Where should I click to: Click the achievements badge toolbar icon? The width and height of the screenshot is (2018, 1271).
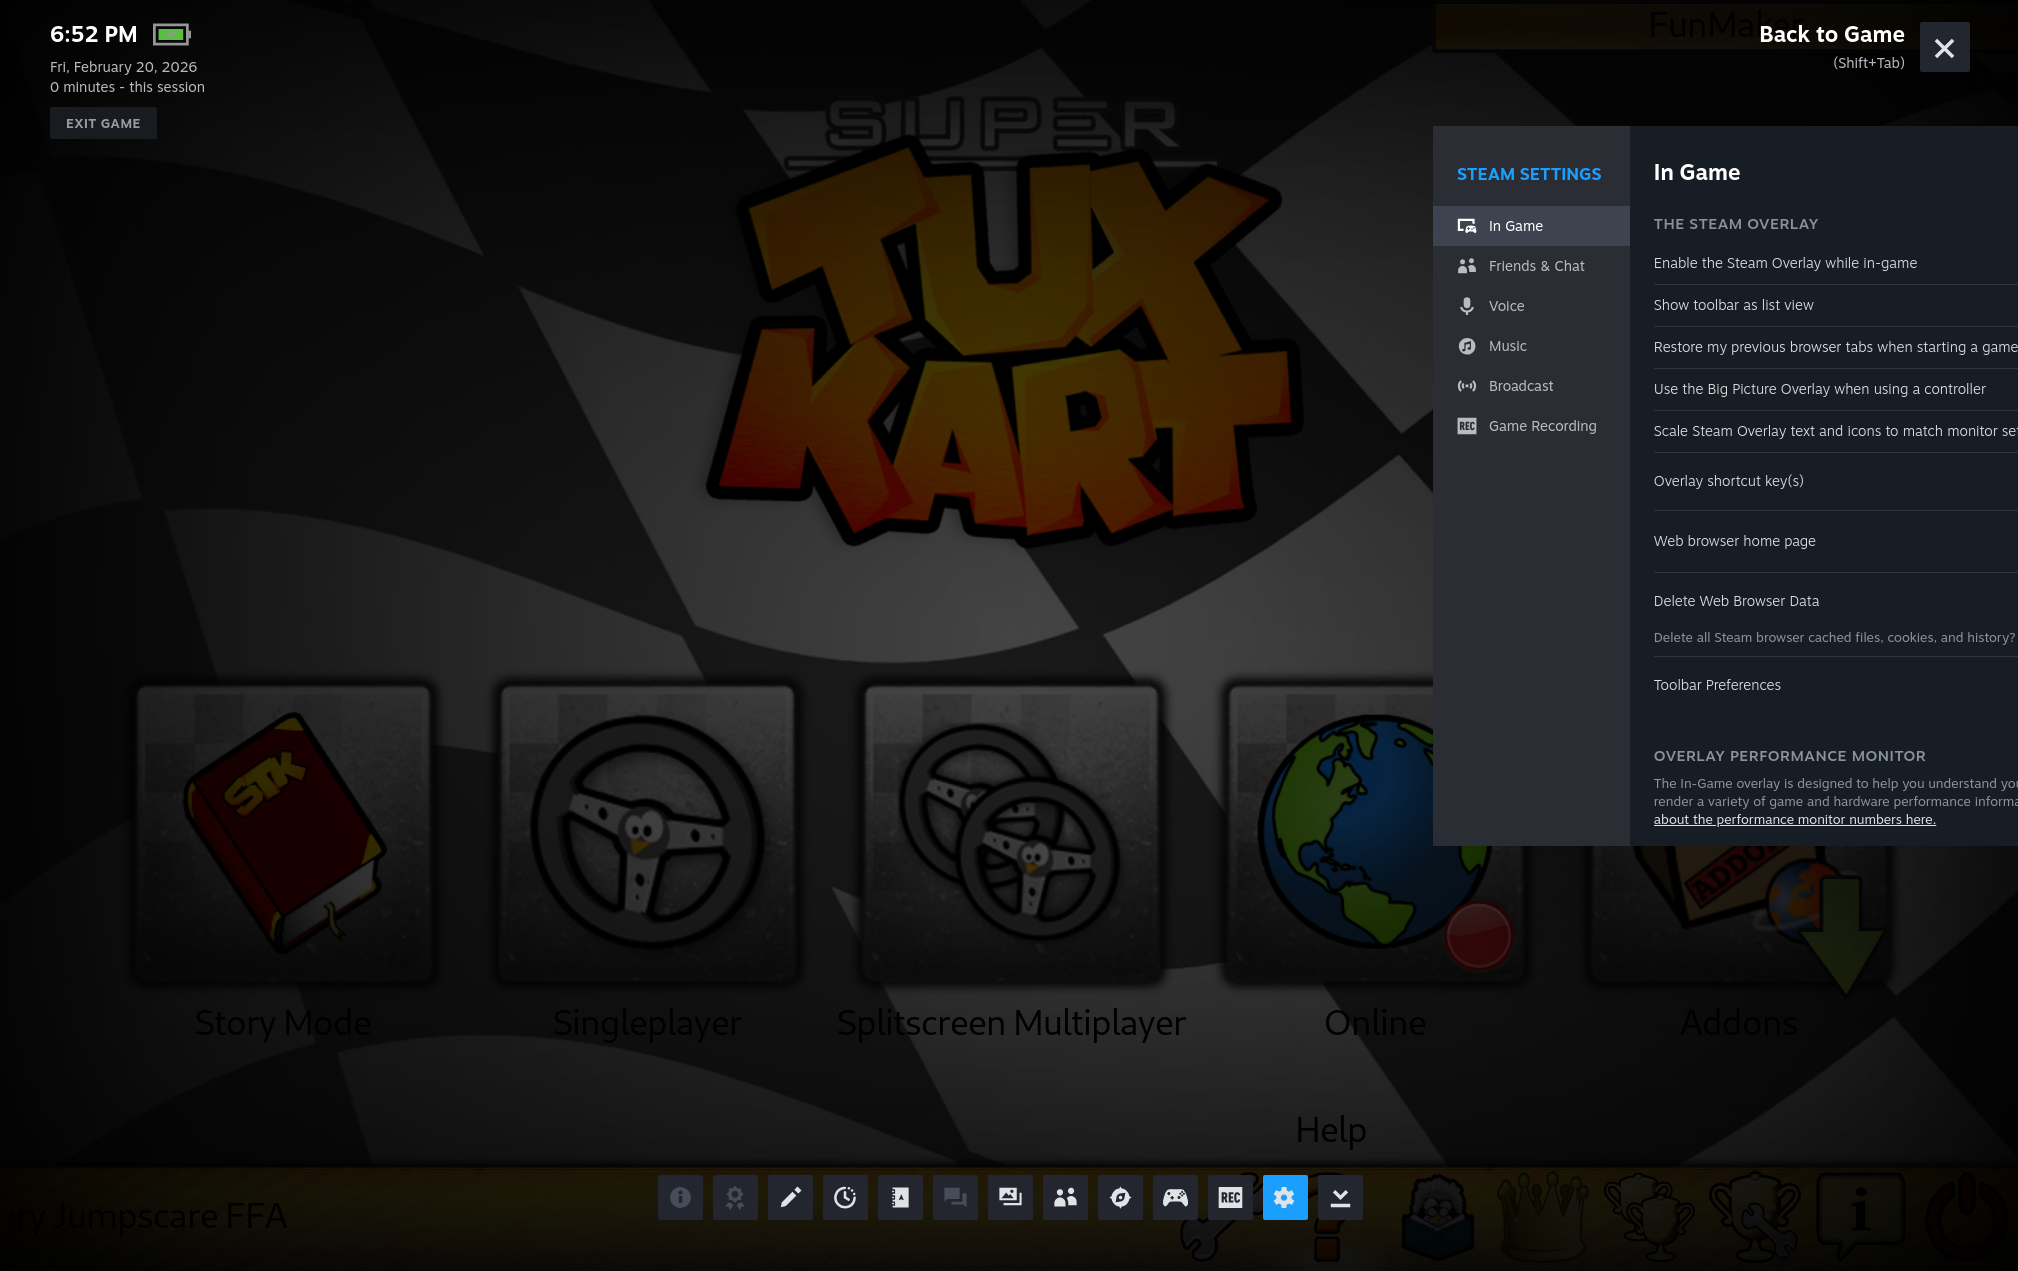pos(735,1197)
